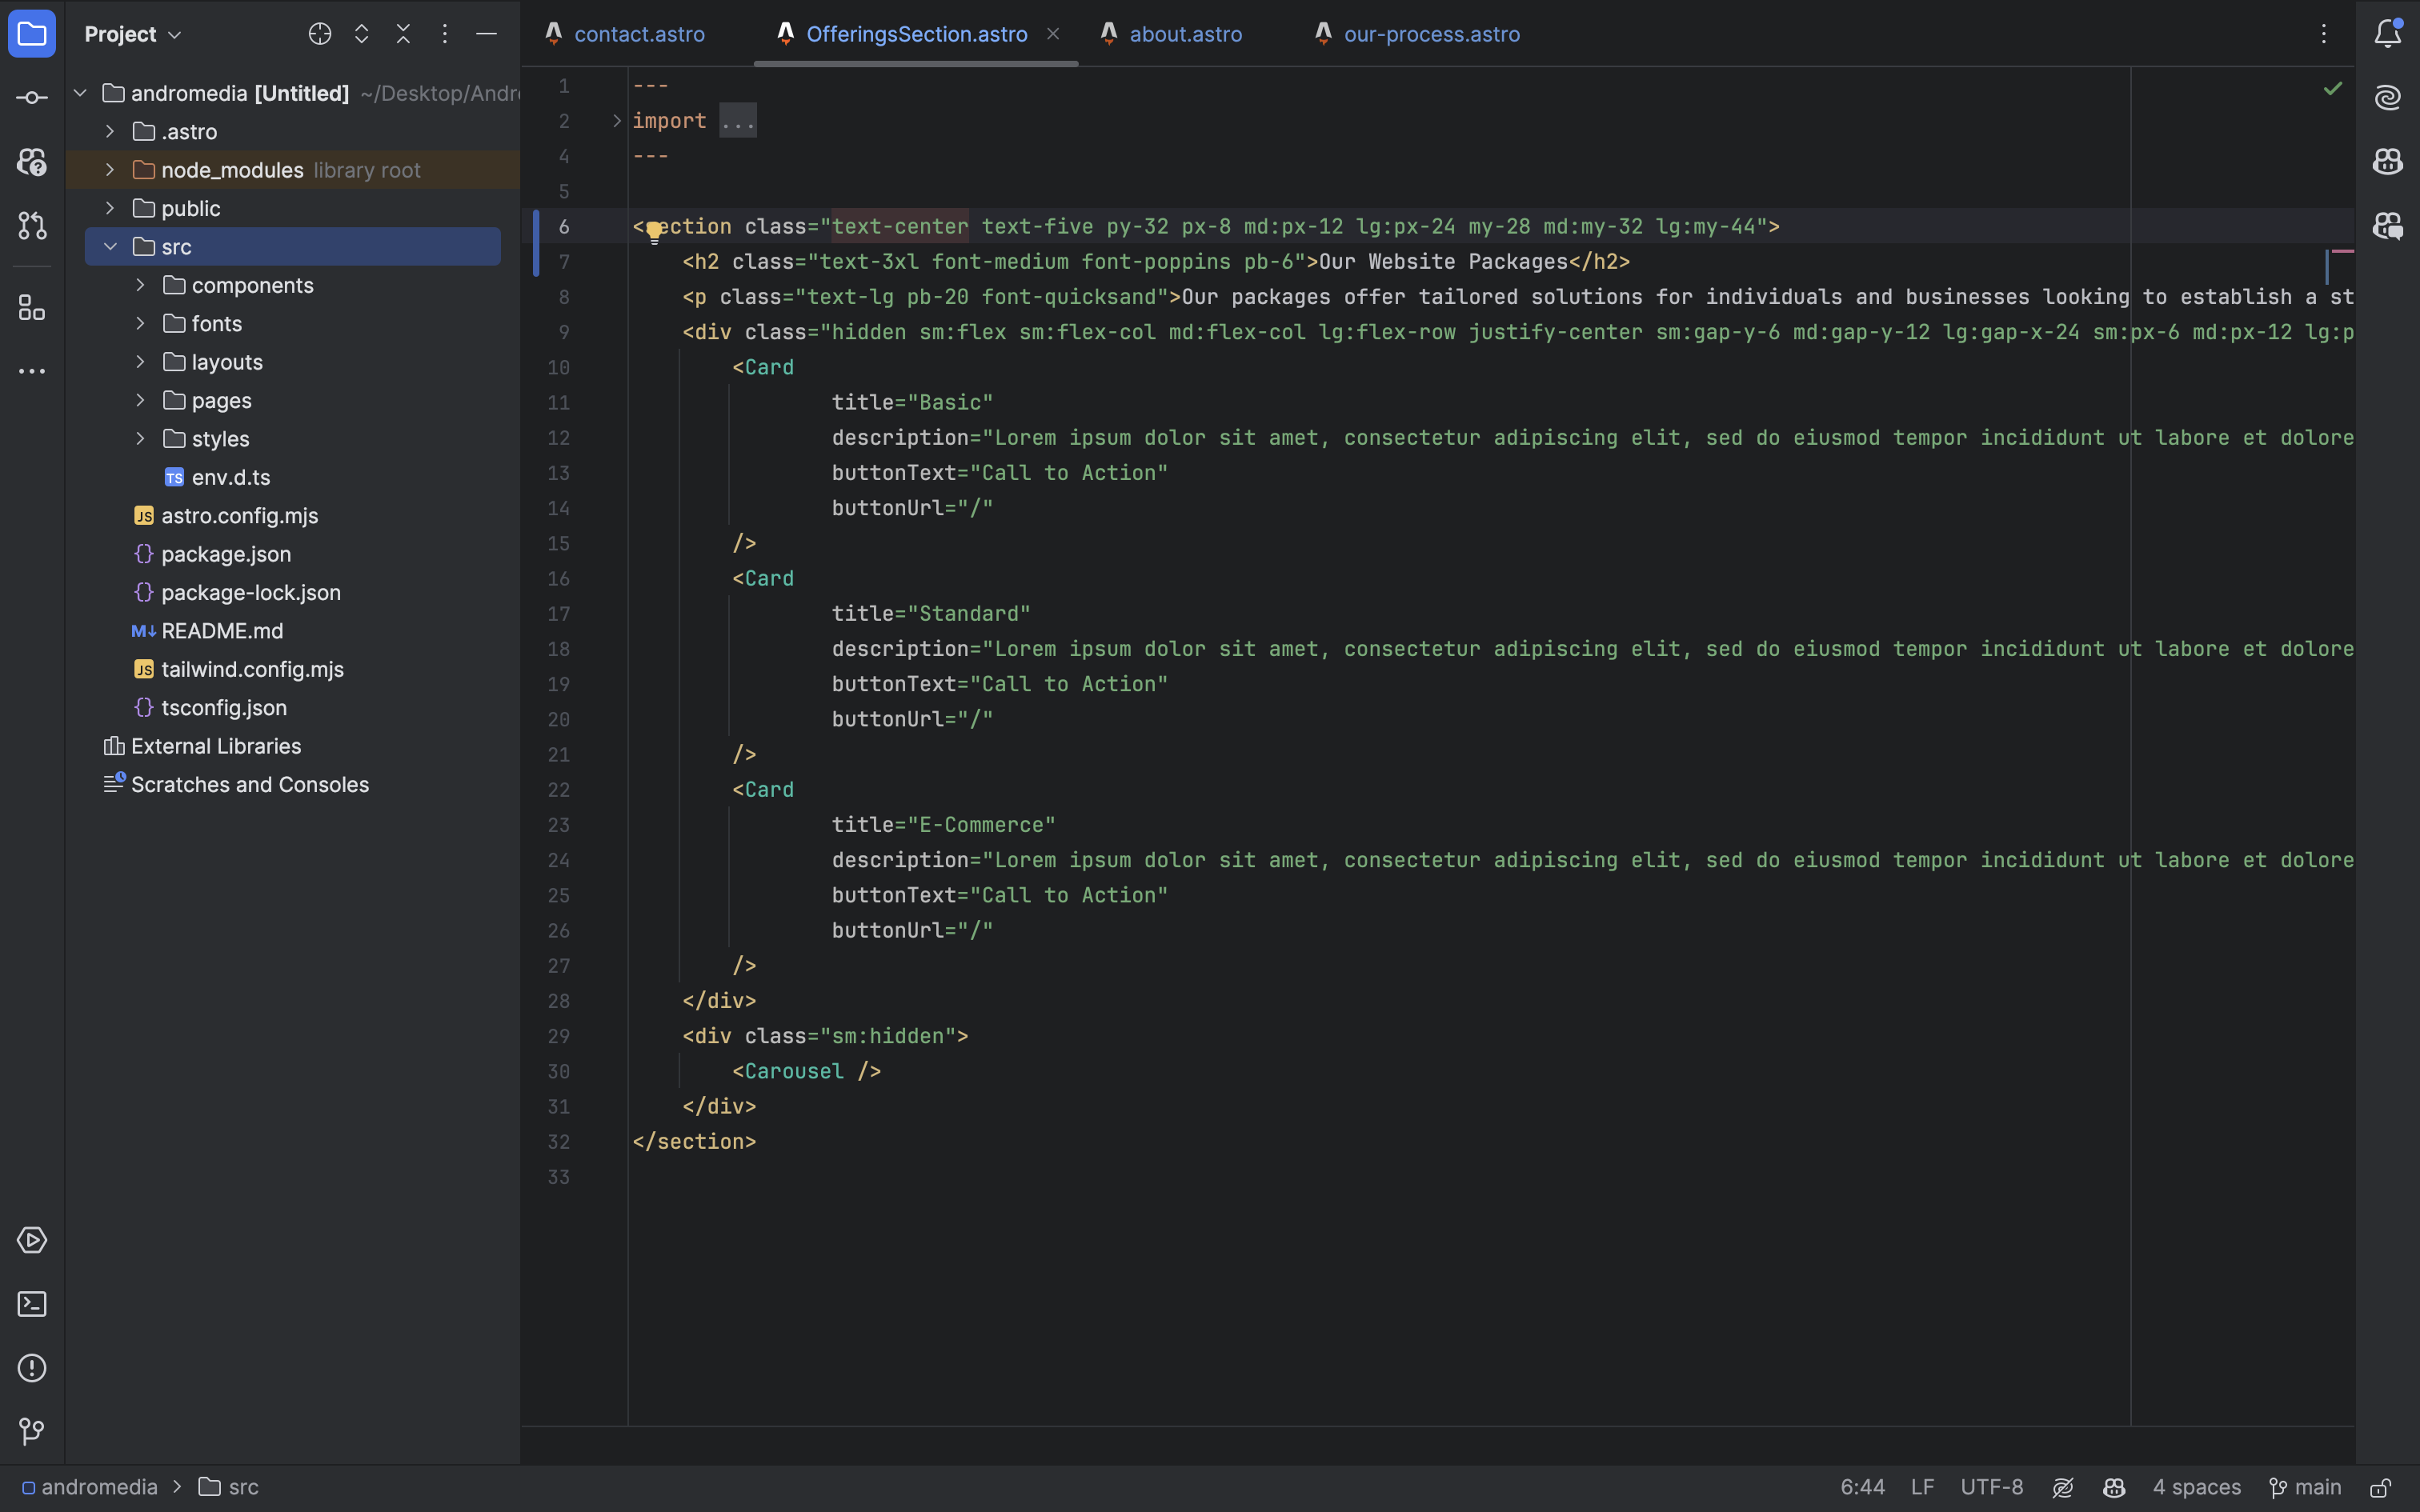Image resolution: width=2420 pixels, height=1512 pixels.
Task: Select README.md file
Action: 222,631
